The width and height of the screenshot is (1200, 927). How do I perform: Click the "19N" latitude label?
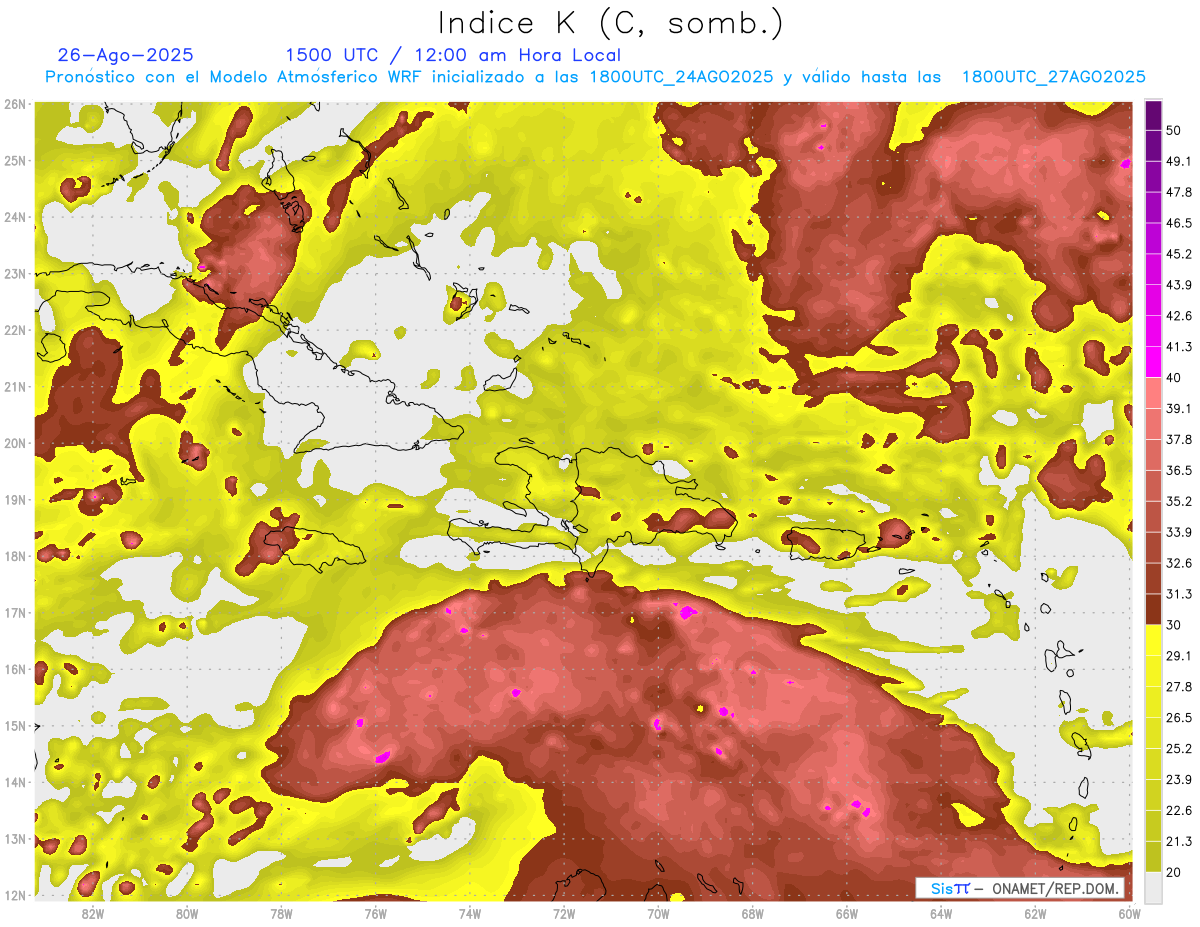[15, 500]
